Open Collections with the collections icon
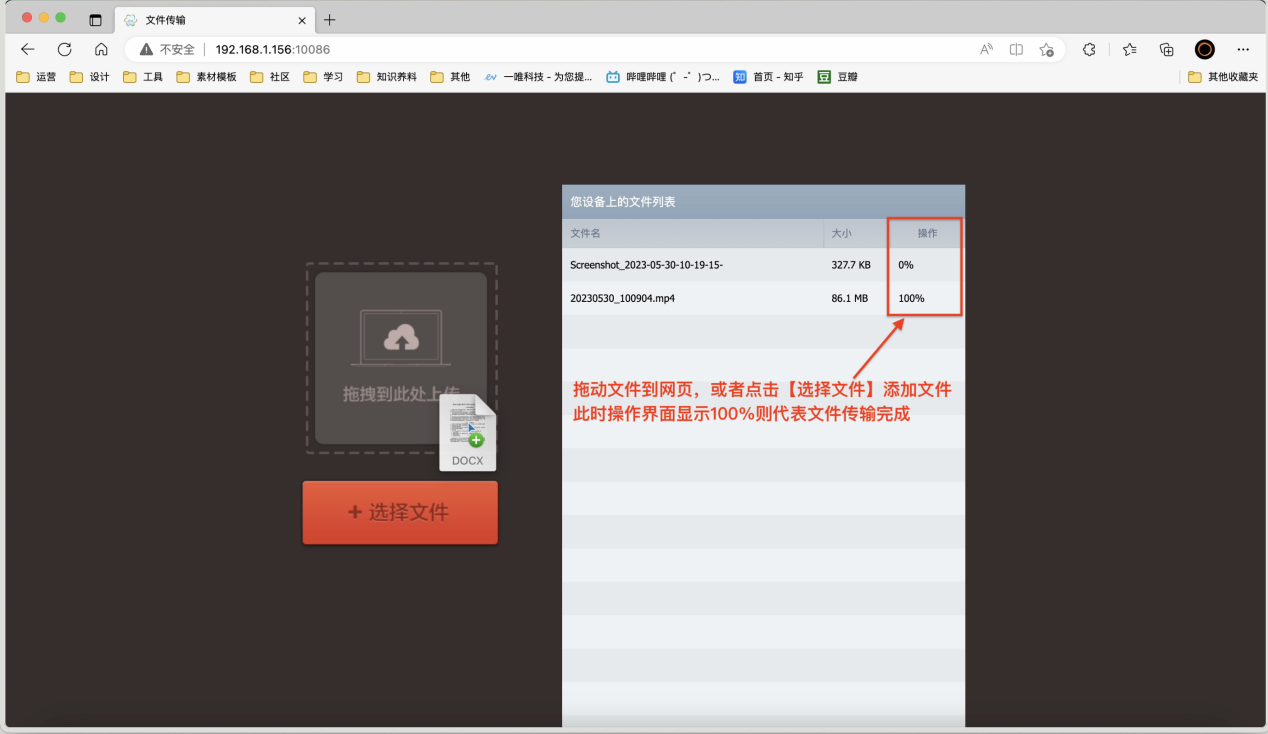This screenshot has height=734, width=1268. coord(1166,48)
